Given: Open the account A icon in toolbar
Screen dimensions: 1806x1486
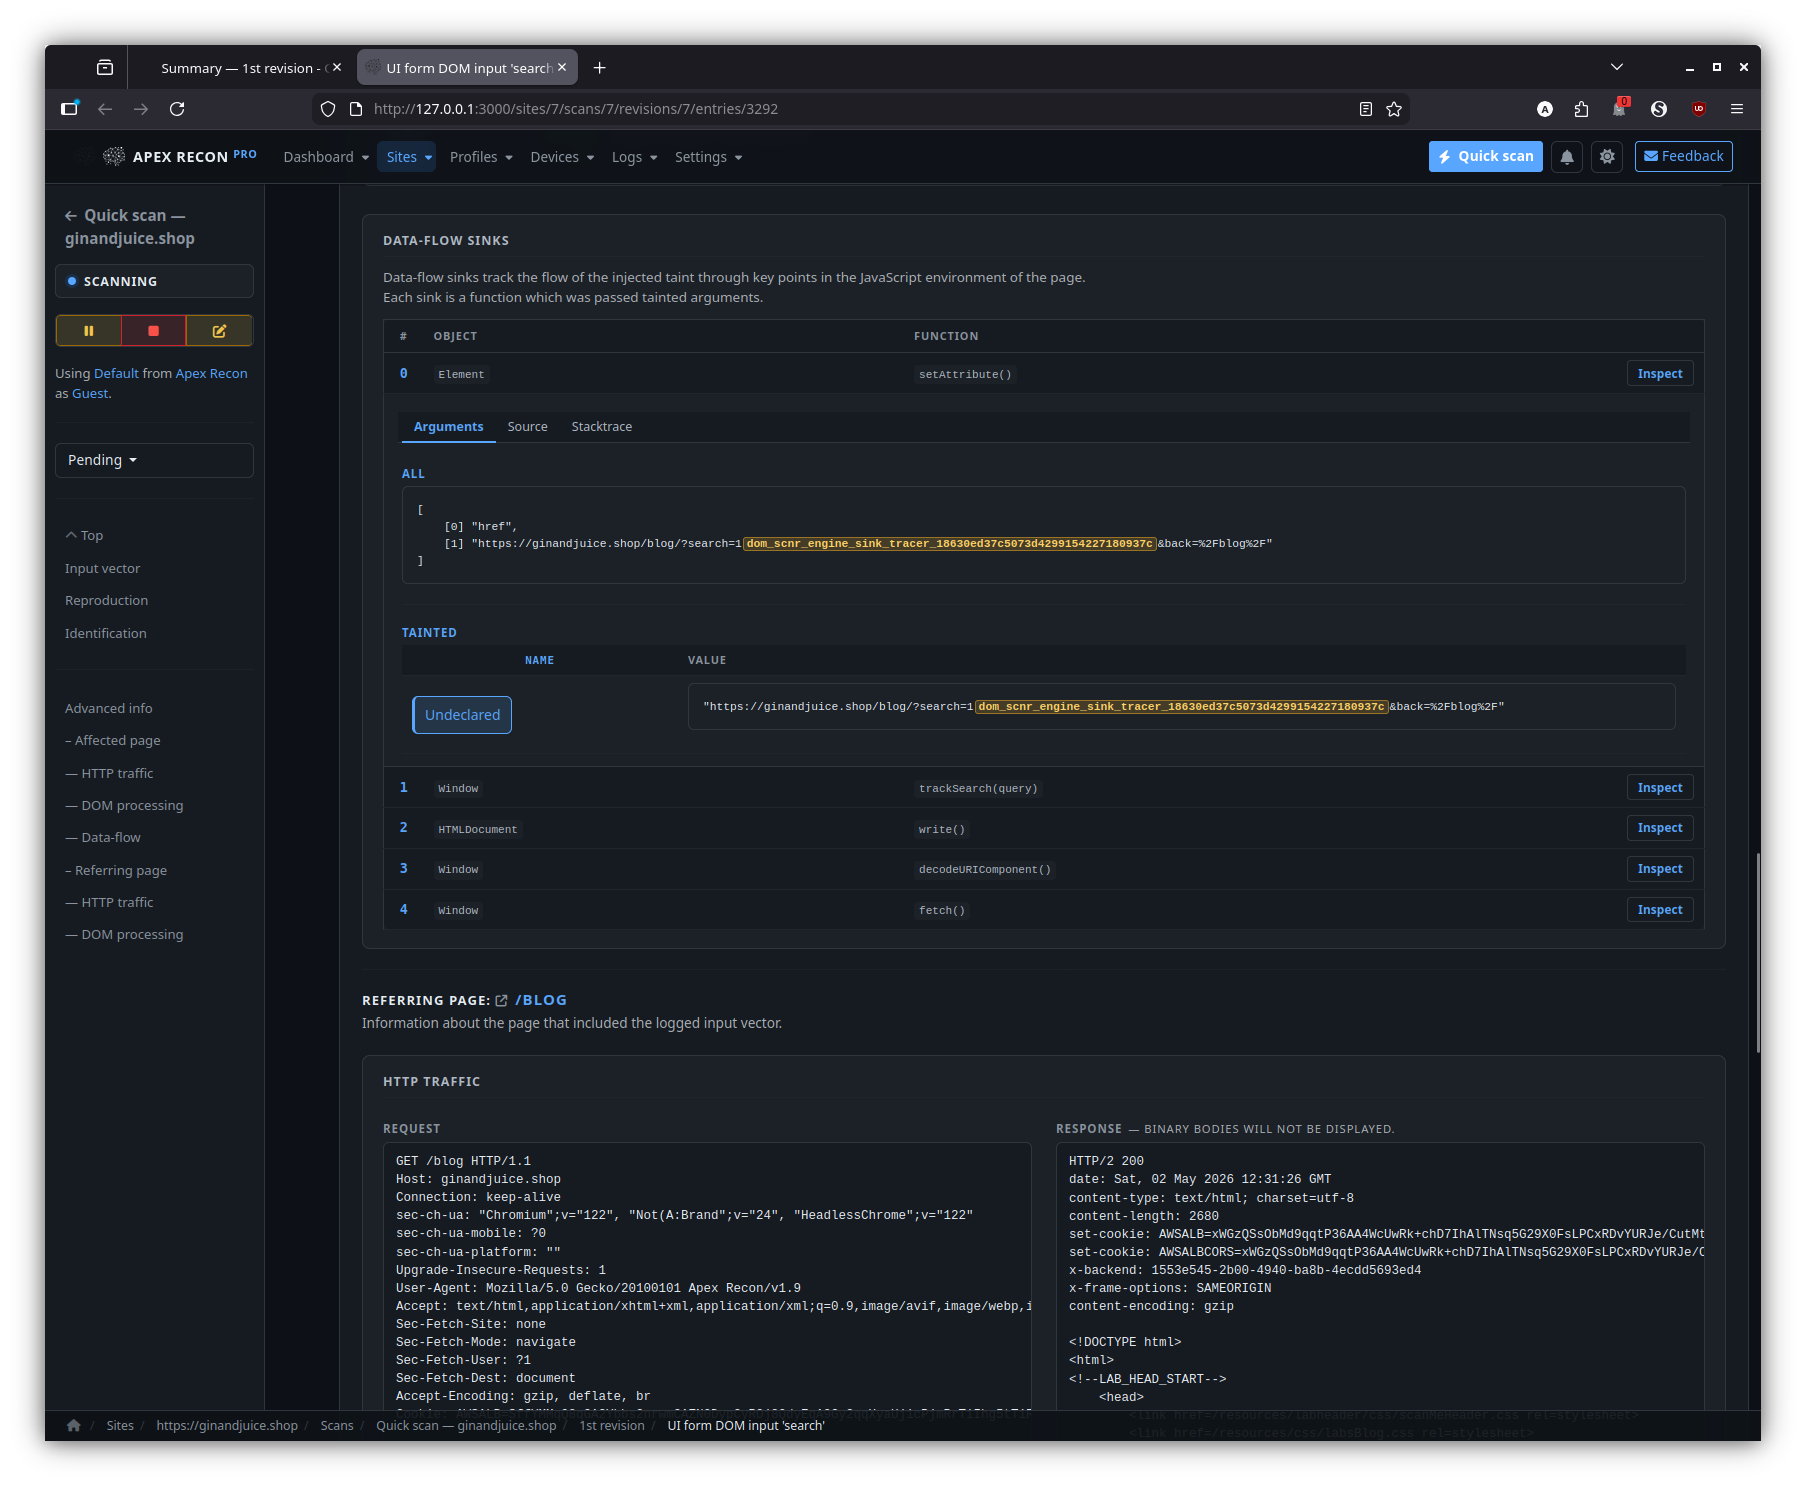Looking at the screenshot, I should (x=1545, y=109).
